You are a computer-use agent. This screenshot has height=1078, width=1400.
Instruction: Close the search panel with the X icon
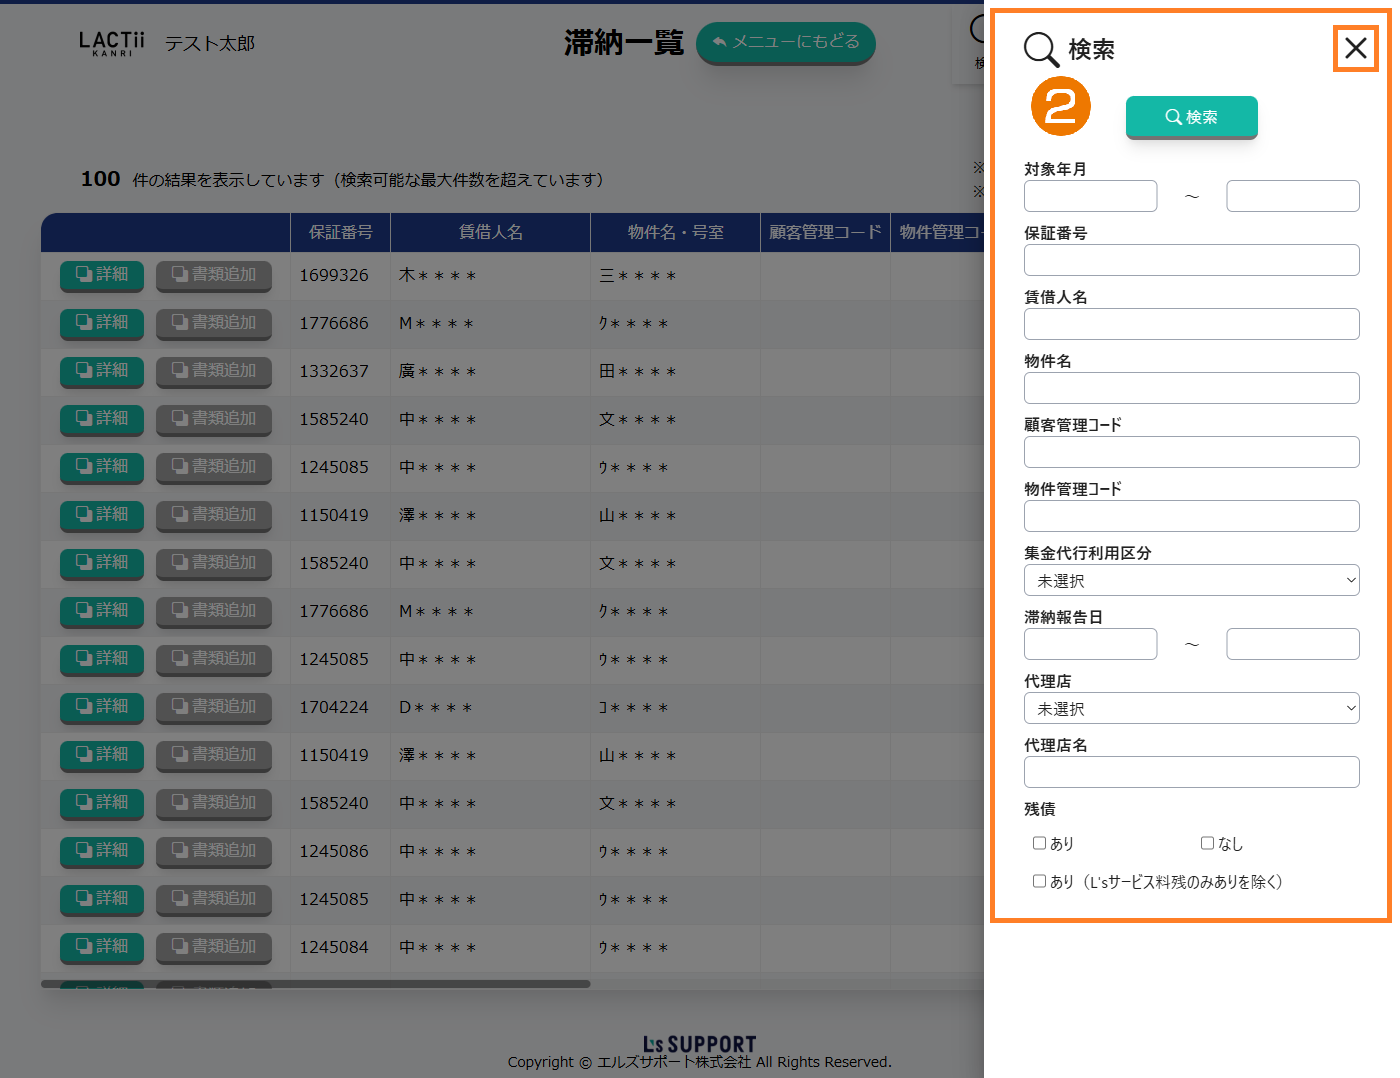pos(1355,48)
